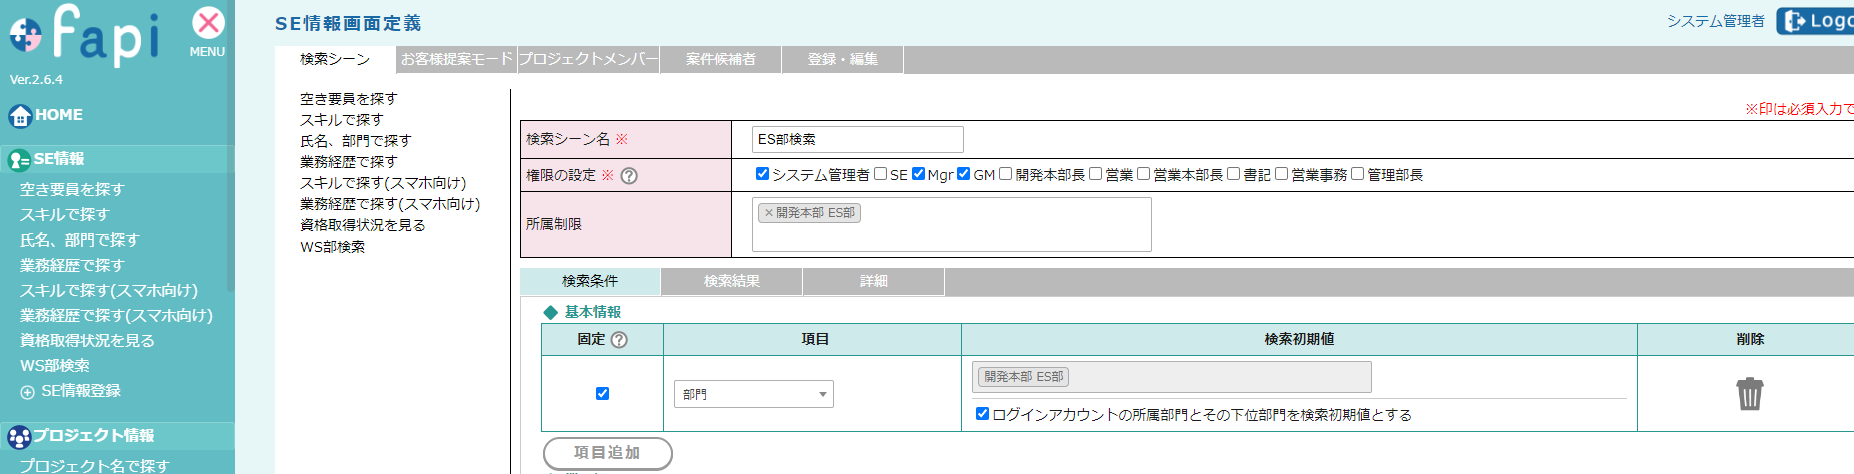This screenshot has width=1854, height=474.
Task: Remove the 開発本部 ES部 tag in 所属制限
Action: point(768,213)
